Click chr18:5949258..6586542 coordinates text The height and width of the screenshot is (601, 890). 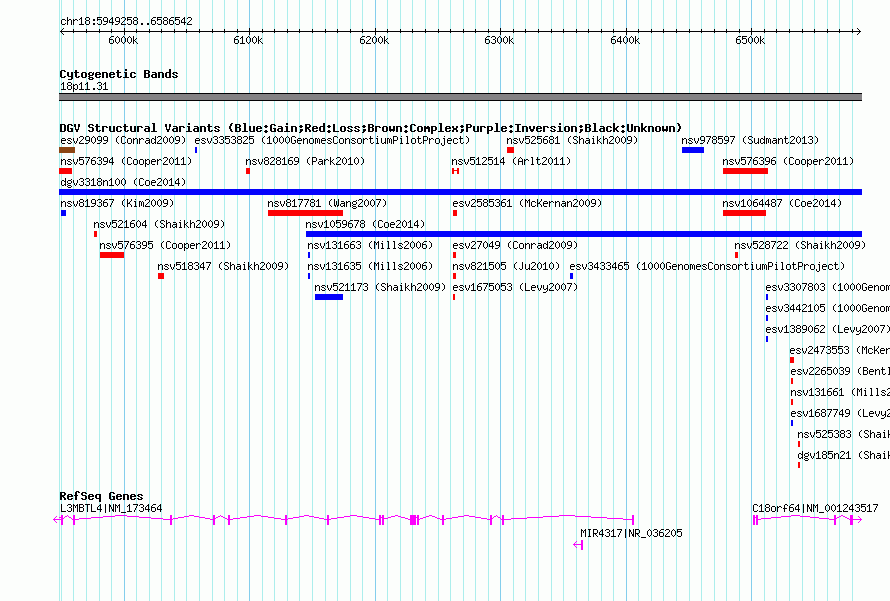pyautogui.click(x=126, y=21)
